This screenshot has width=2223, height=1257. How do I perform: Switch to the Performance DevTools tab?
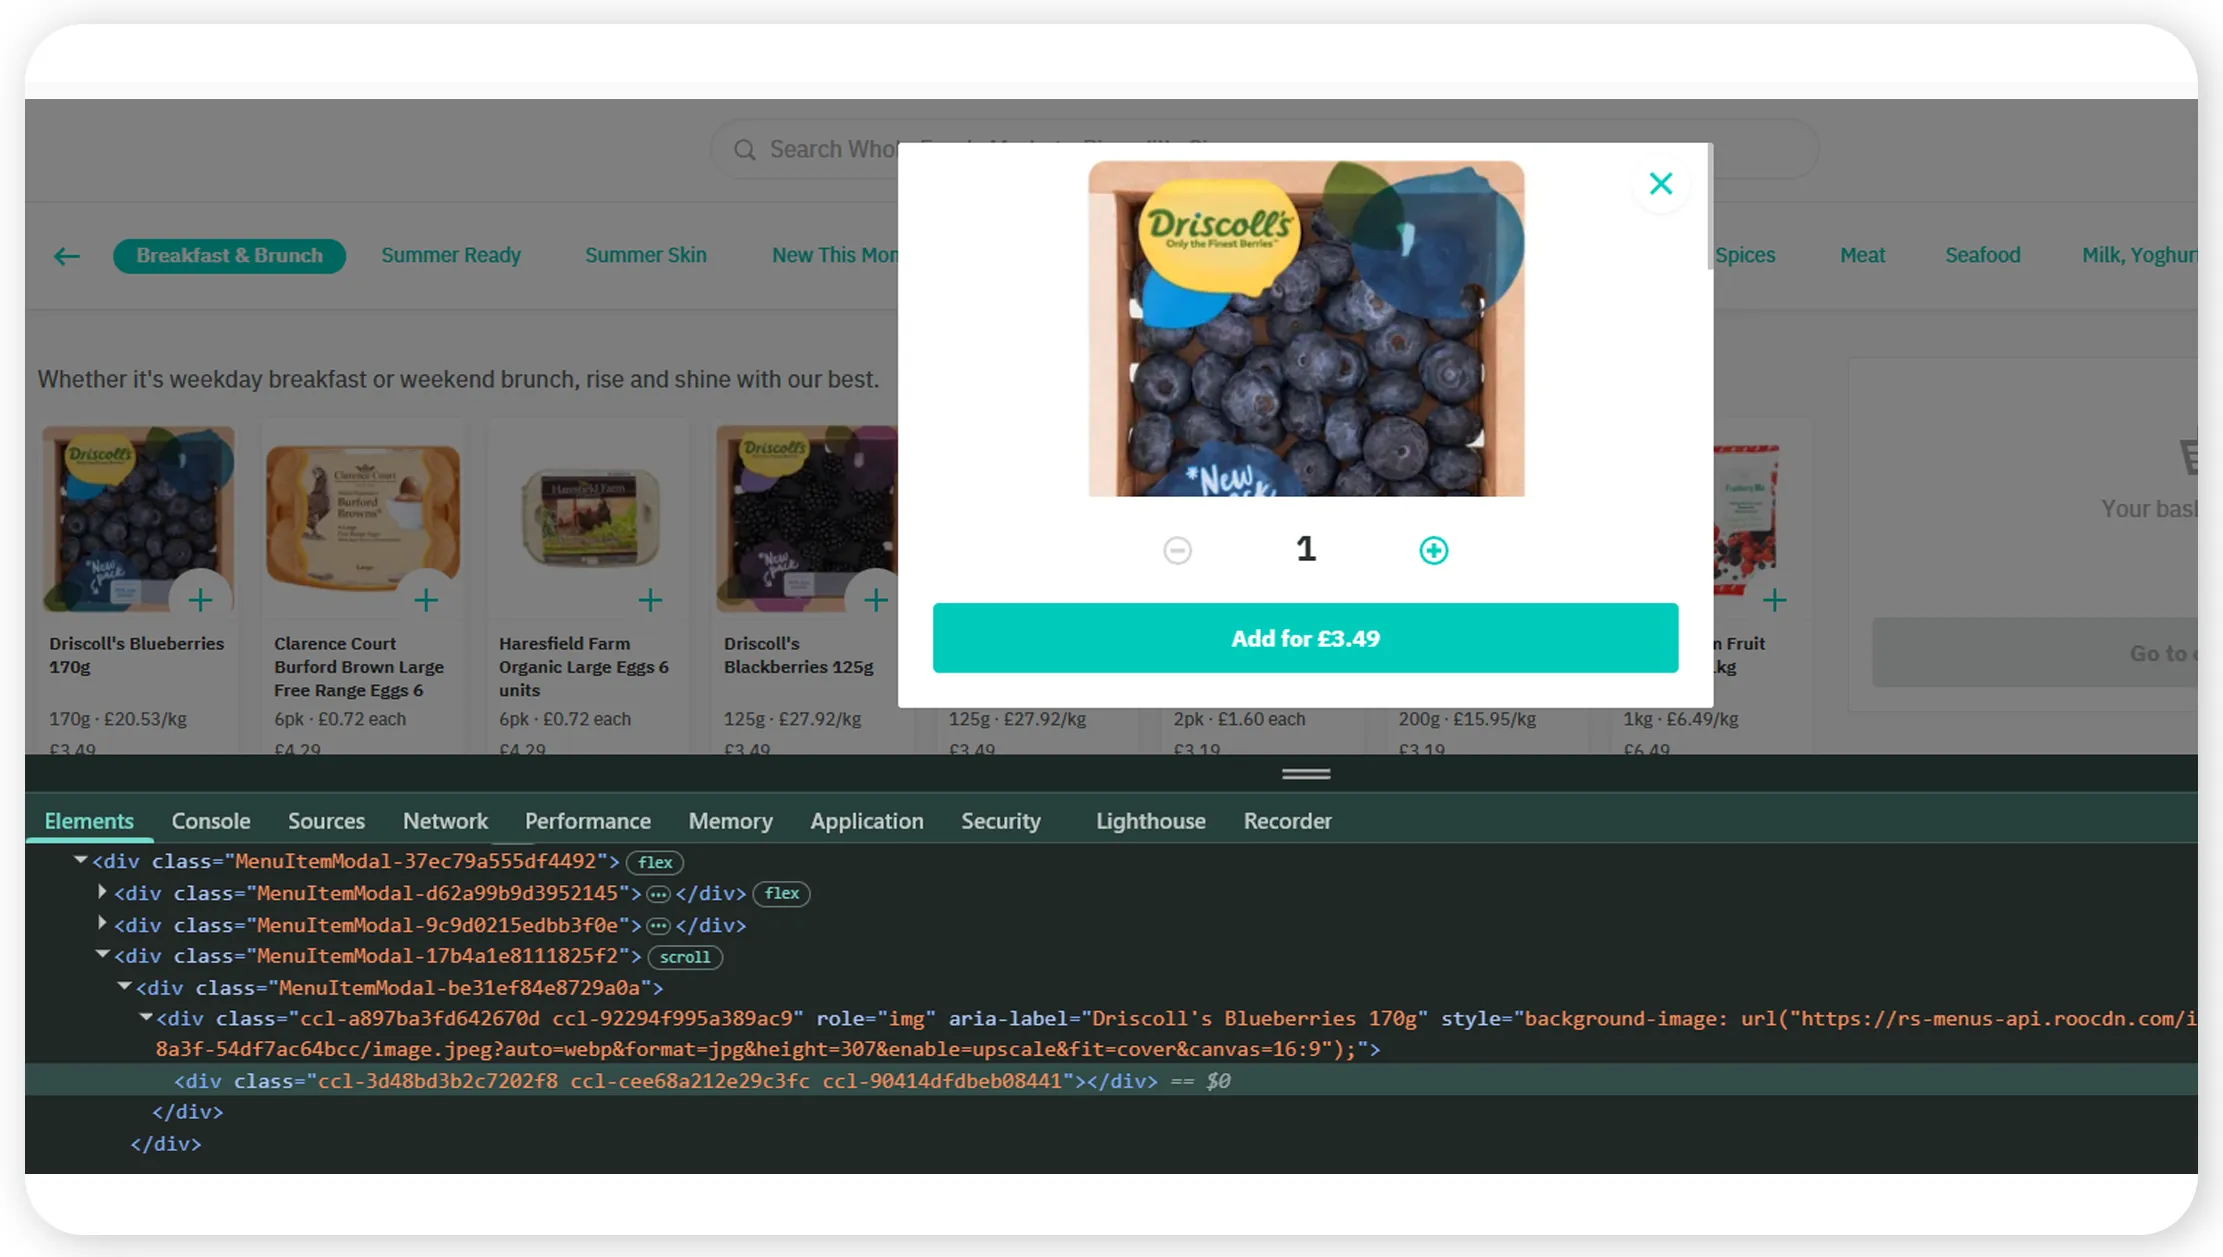tap(588, 821)
